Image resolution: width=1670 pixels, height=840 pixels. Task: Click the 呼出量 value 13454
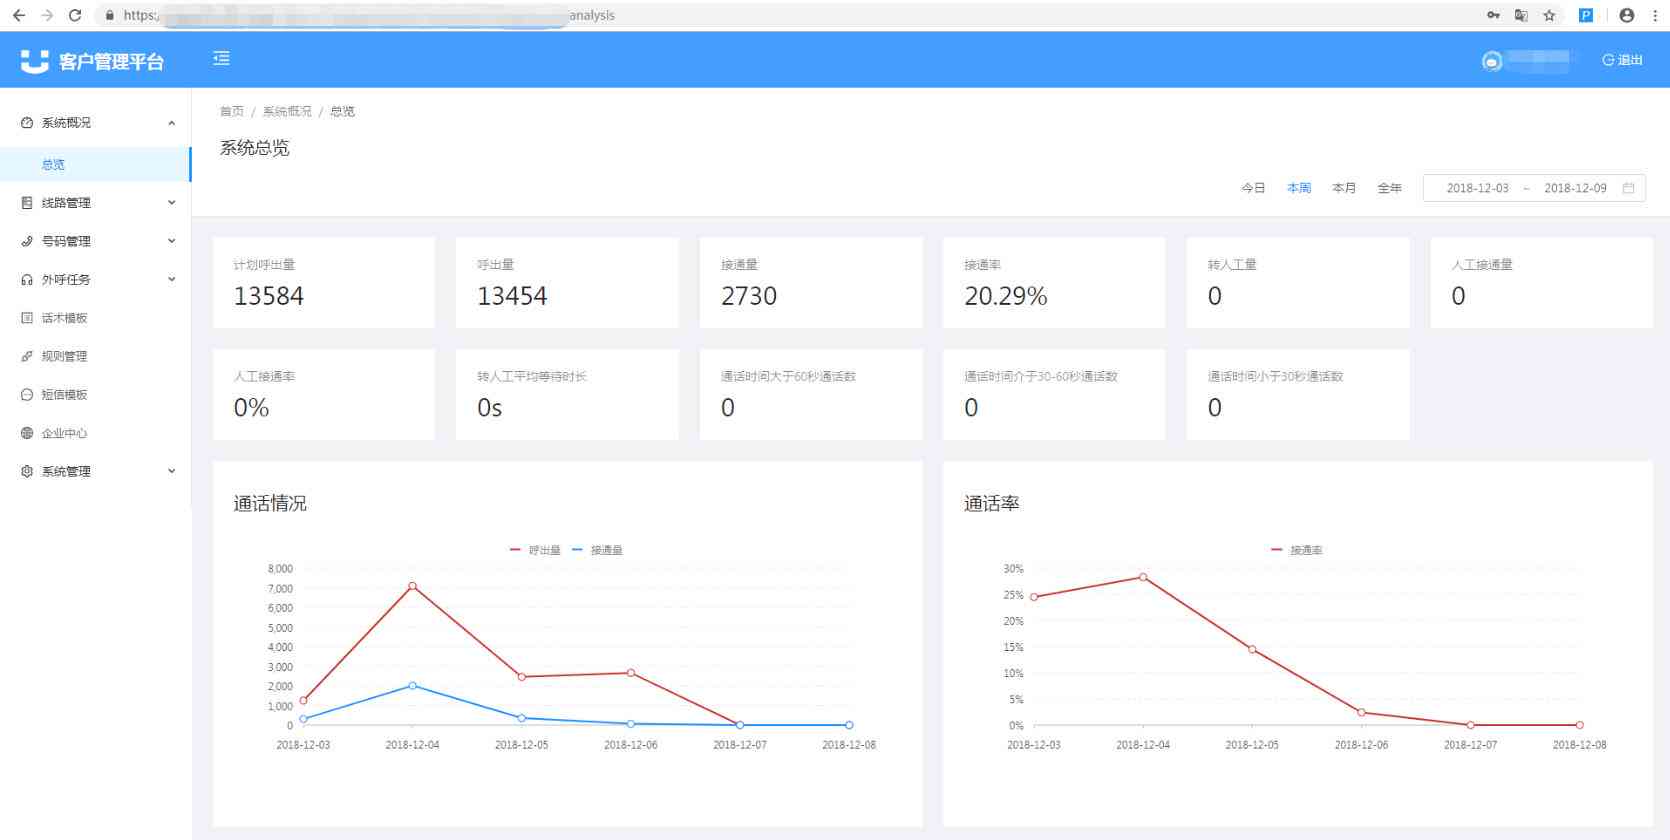point(512,296)
